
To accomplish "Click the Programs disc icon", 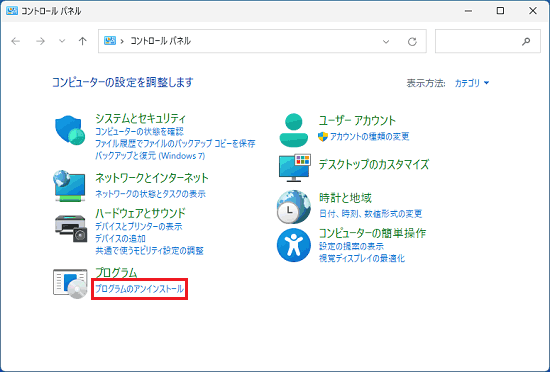I will (x=70, y=284).
